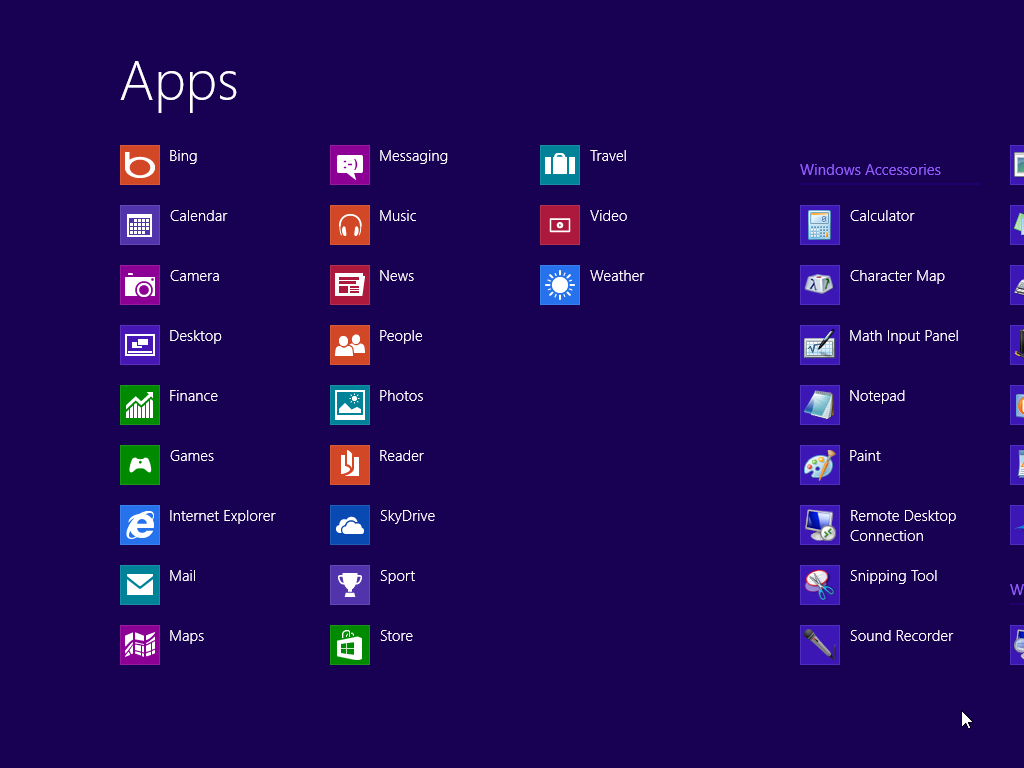The width and height of the screenshot is (1024, 768).
Task: Open the Character Map icon
Action: [x=820, y=285]
